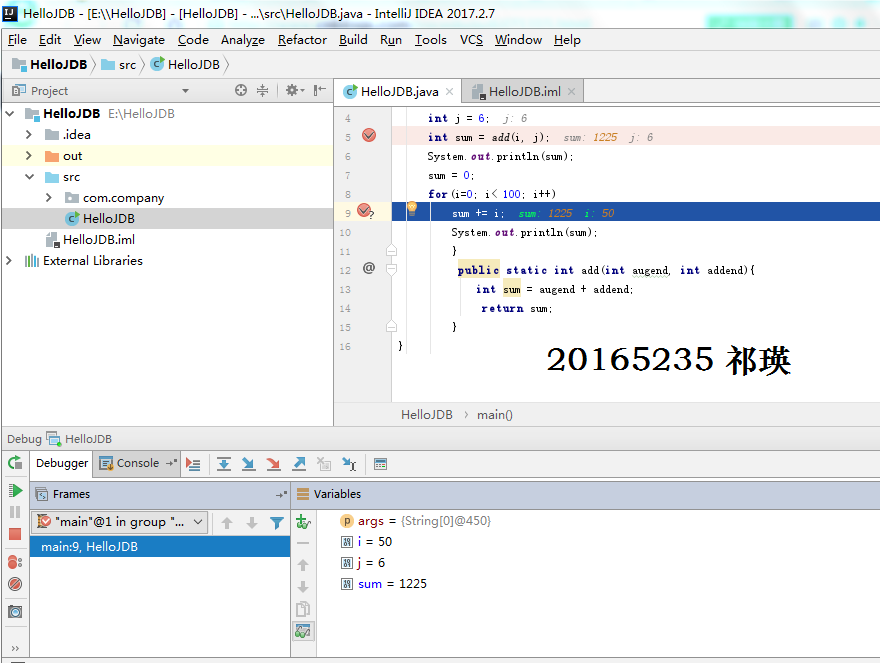Open Project panel settings gear
The image size is (880, 663).
tap(294, 90)
